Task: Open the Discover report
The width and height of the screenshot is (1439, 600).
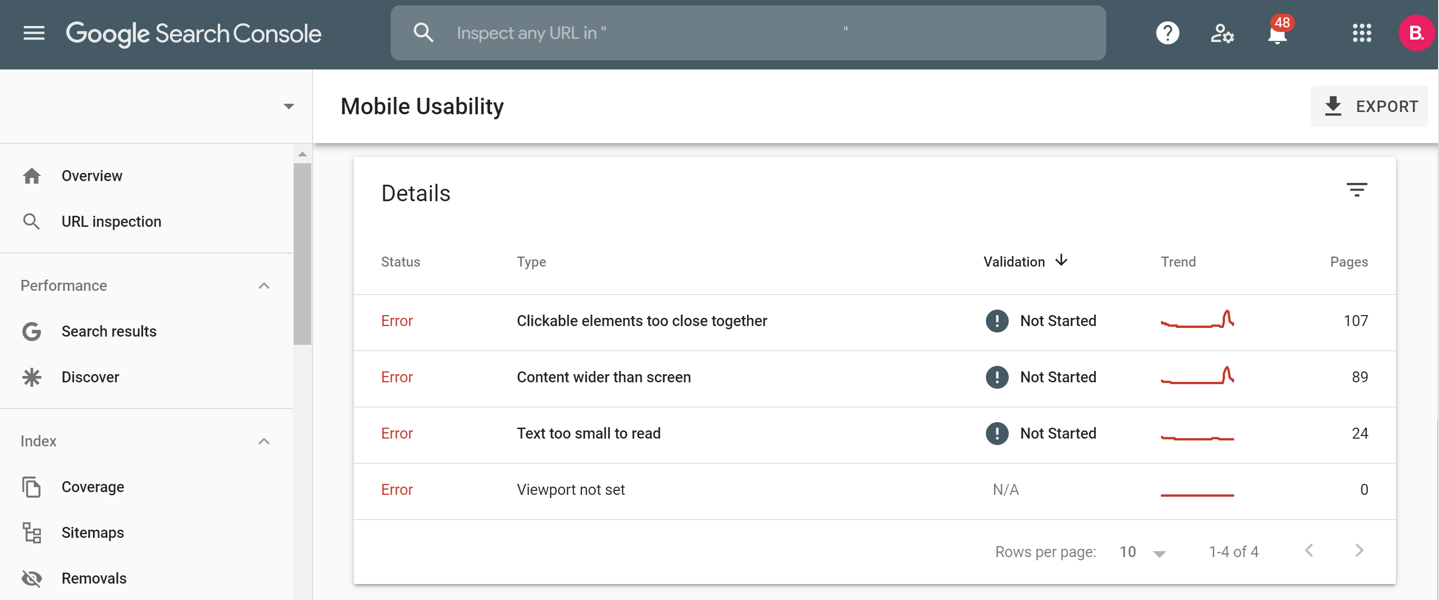Action: [90, 376]
